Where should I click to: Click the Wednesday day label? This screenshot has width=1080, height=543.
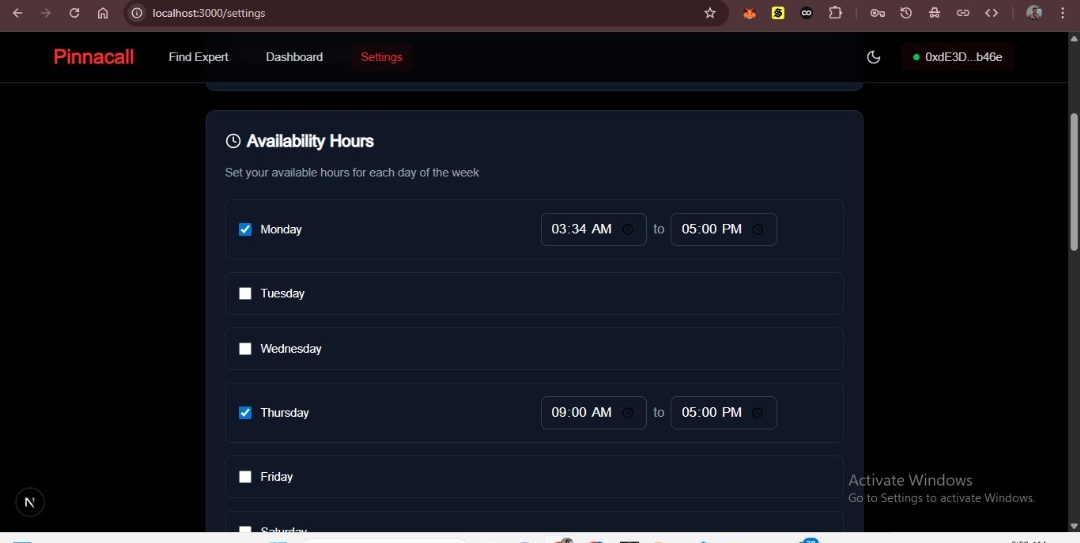pos(291,349)
